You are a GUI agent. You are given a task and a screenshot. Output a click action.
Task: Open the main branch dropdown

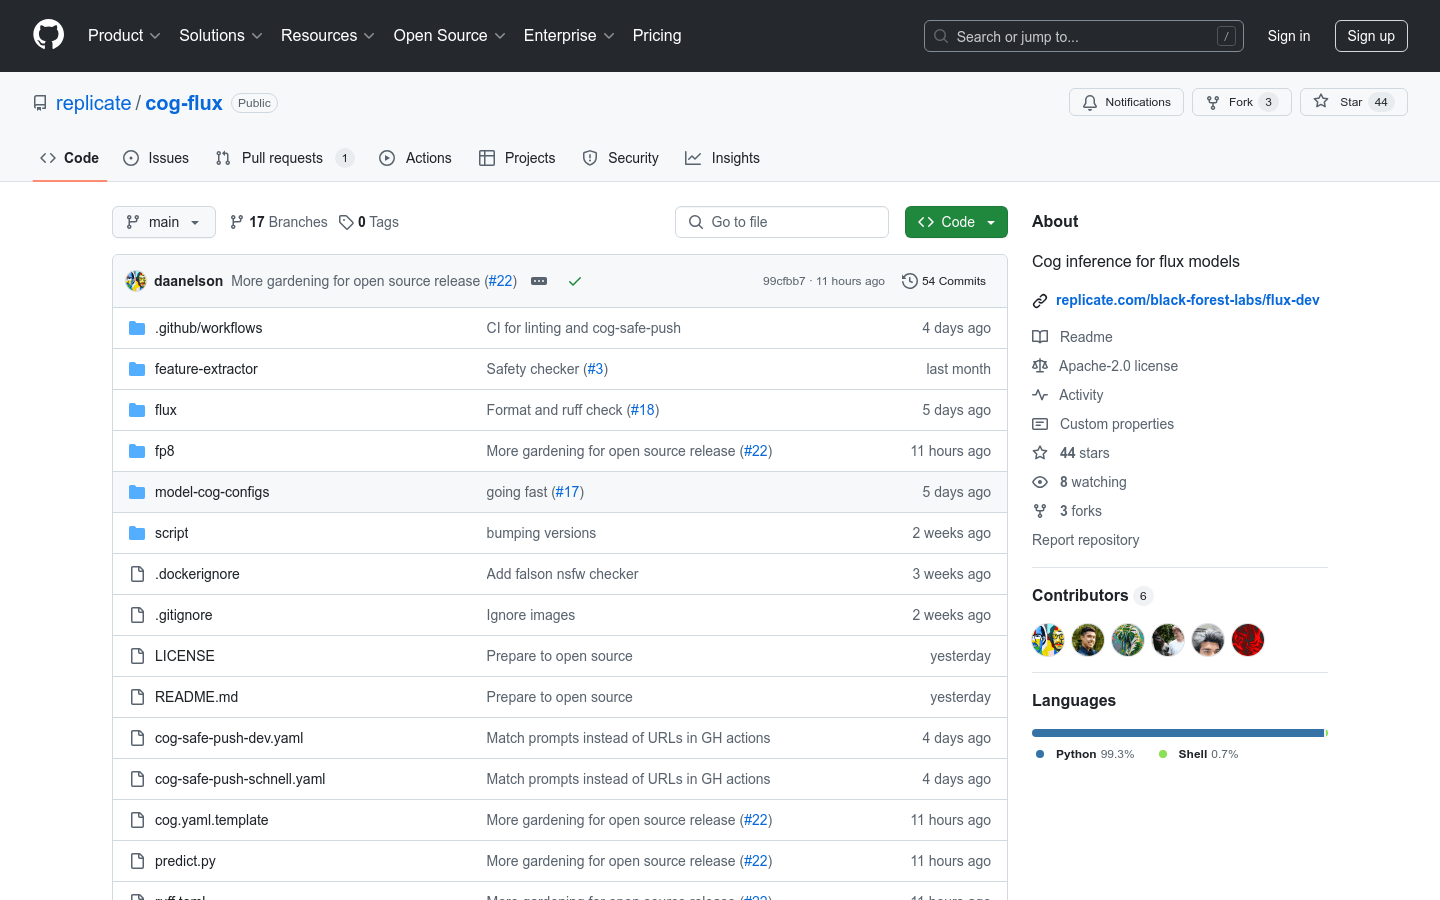click(164, 222)
